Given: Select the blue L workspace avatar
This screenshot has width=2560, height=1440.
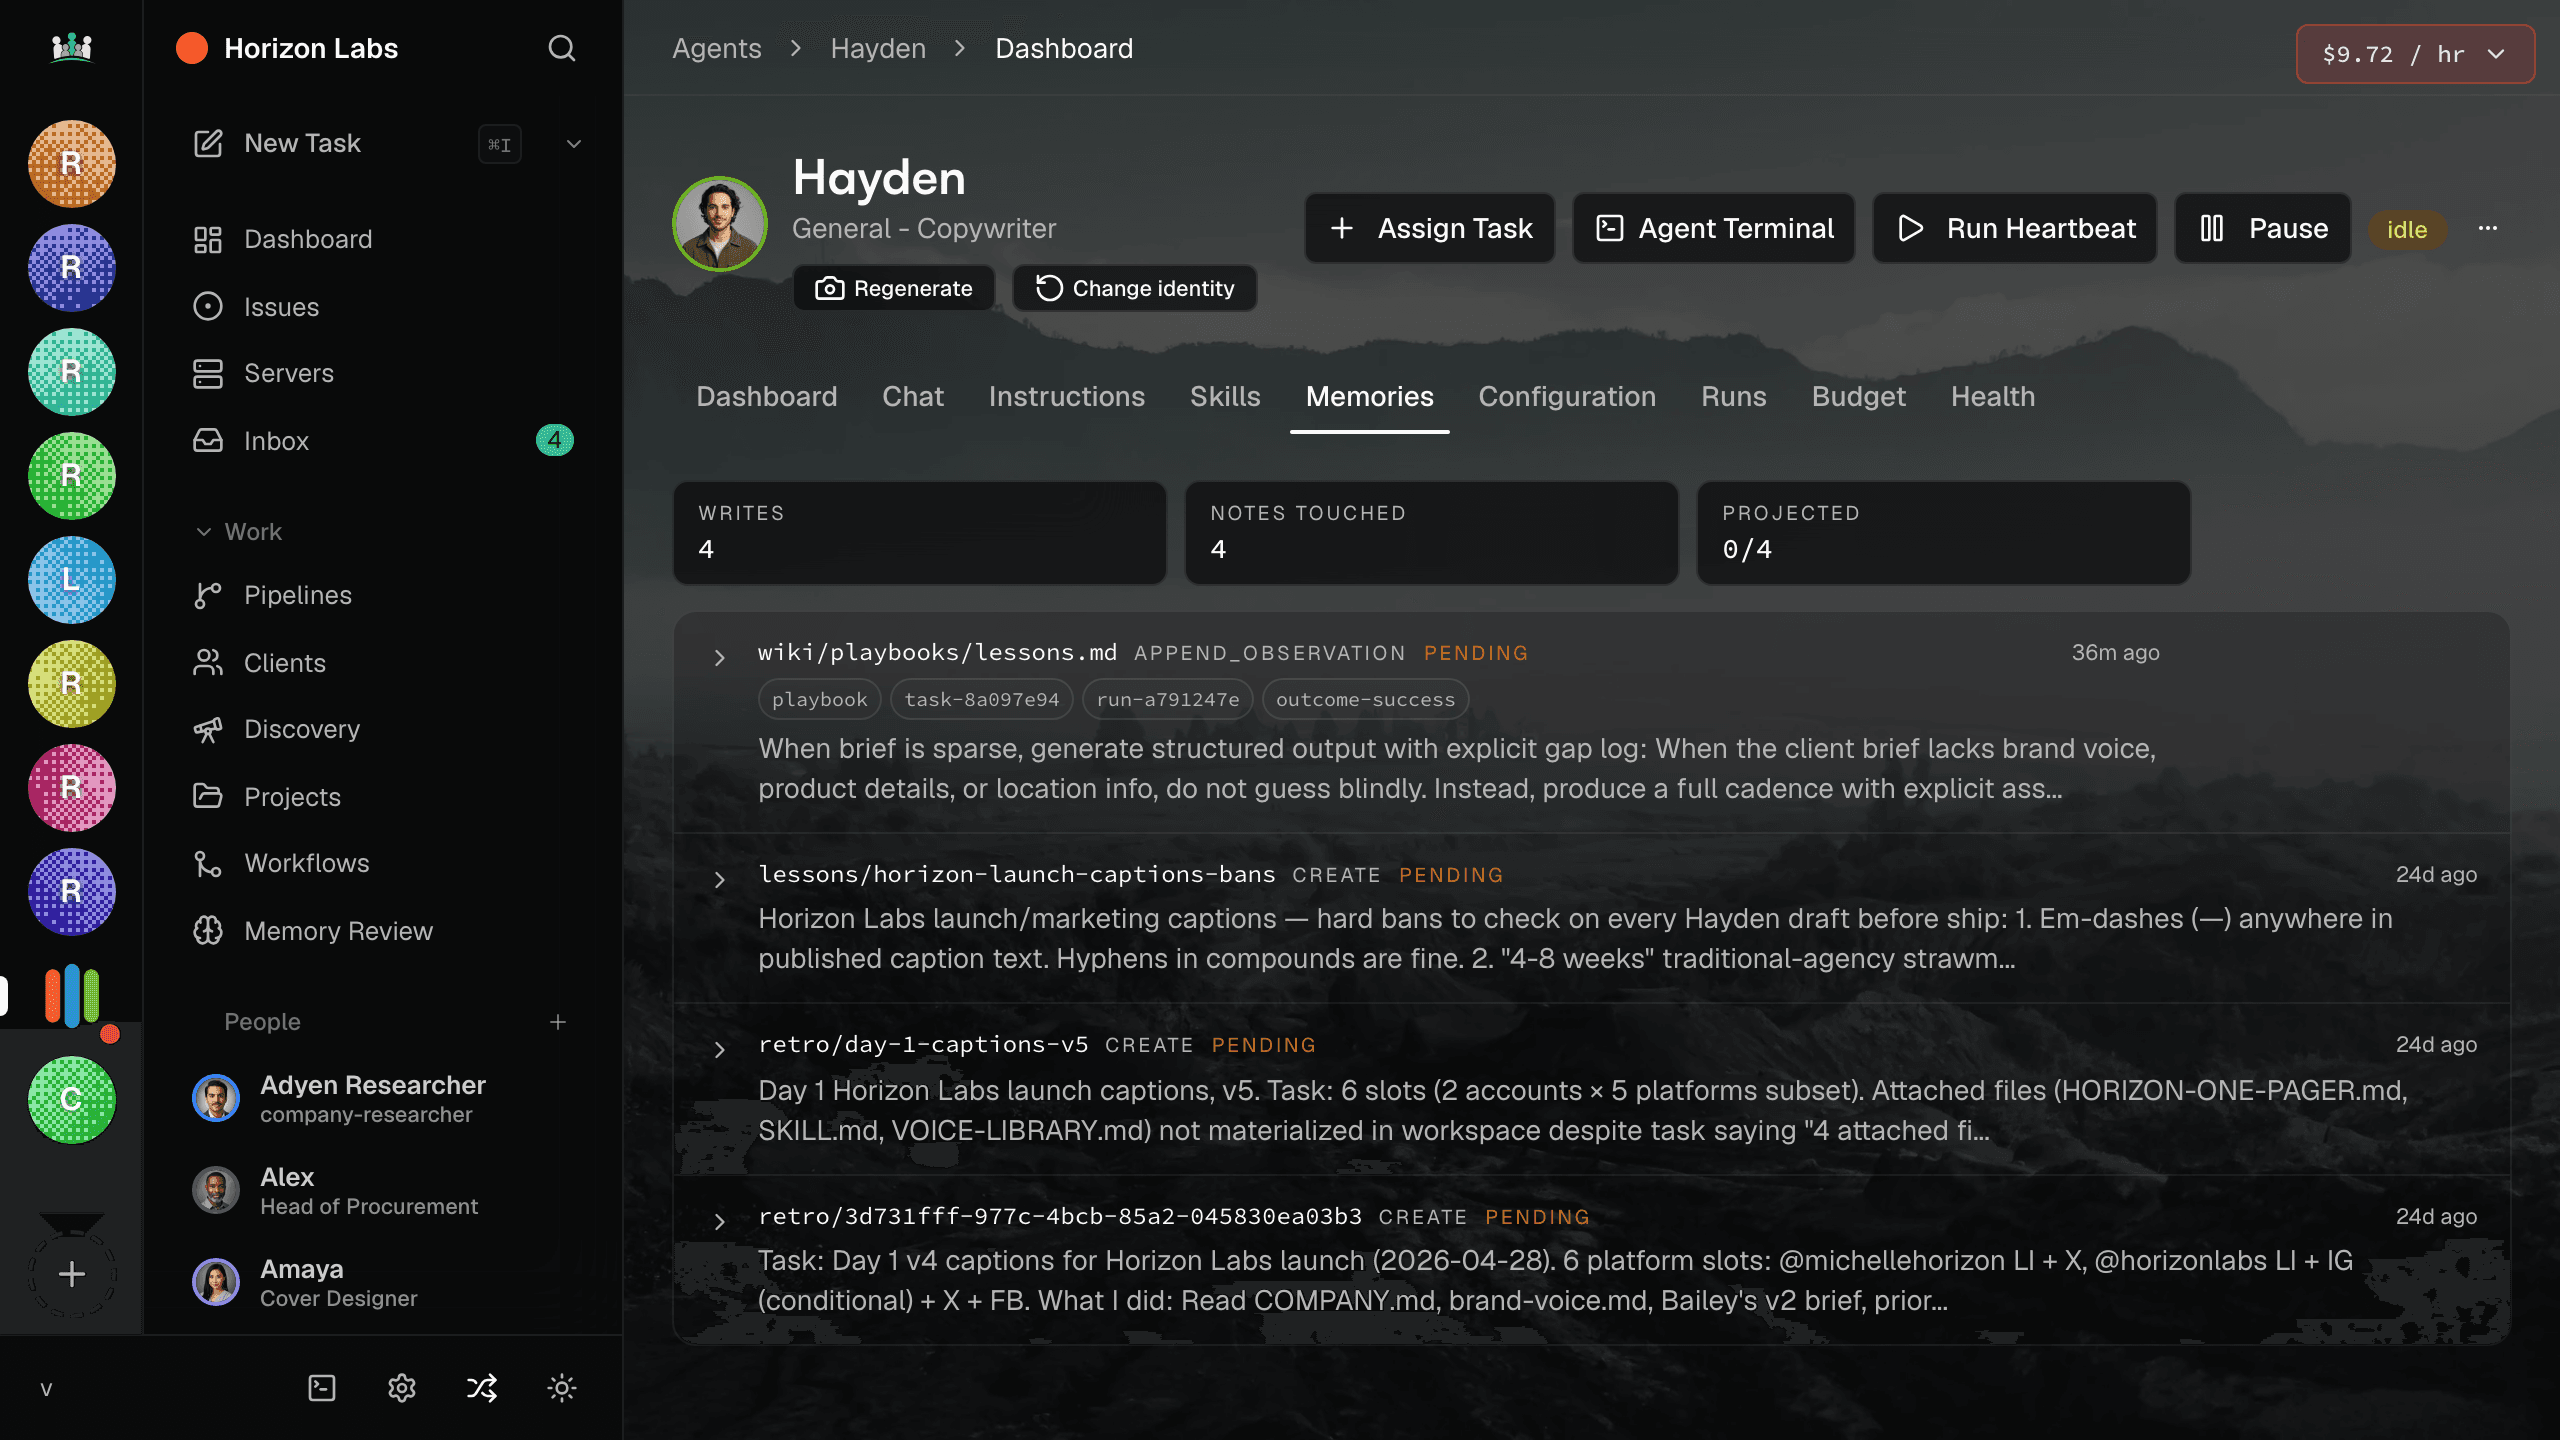Looking at the screenshot, I should click(x=72, y=580).
